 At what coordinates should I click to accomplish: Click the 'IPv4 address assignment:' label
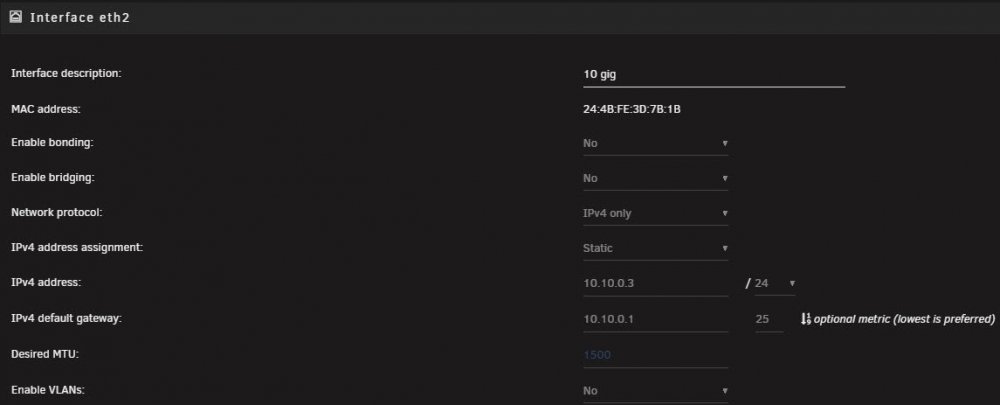(77, 247)
